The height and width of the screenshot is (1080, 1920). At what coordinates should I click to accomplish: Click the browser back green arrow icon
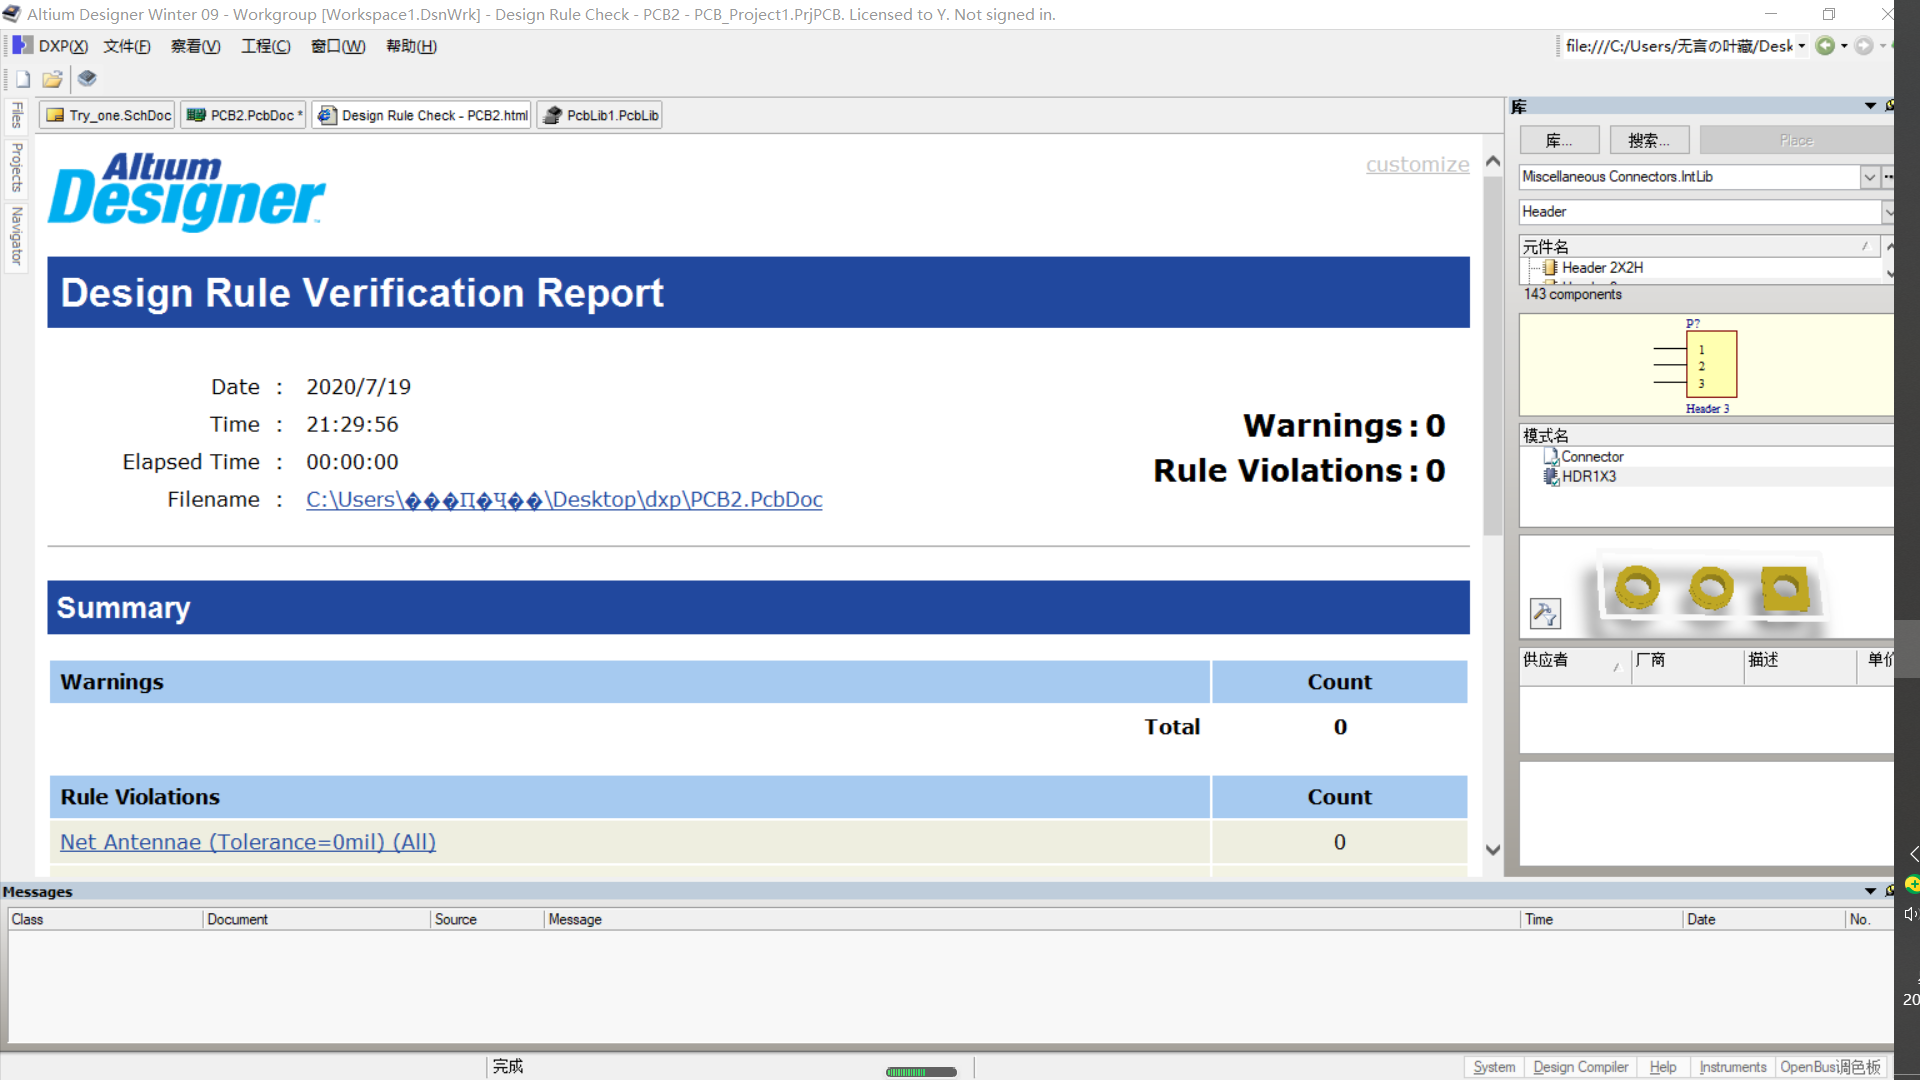pyautogui.click(x=1825, y=46)
